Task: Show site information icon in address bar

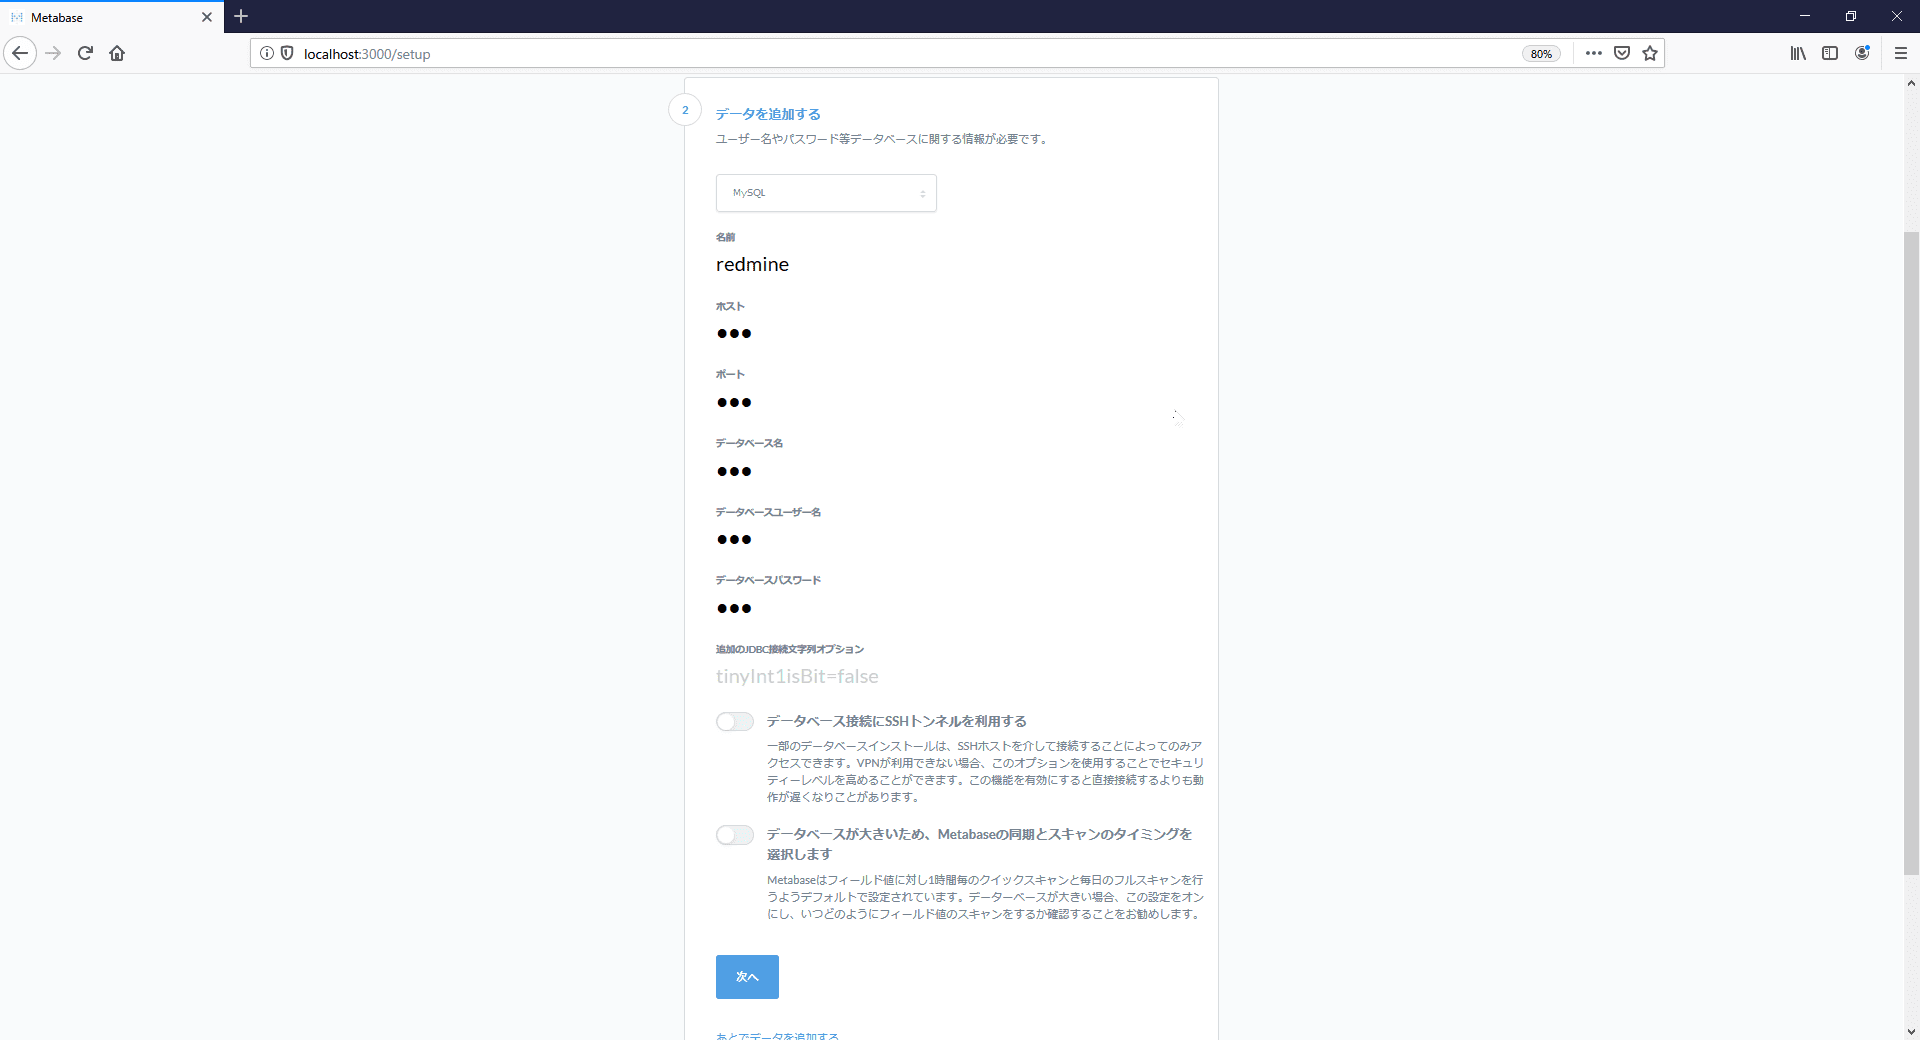Action: point(267,53)
